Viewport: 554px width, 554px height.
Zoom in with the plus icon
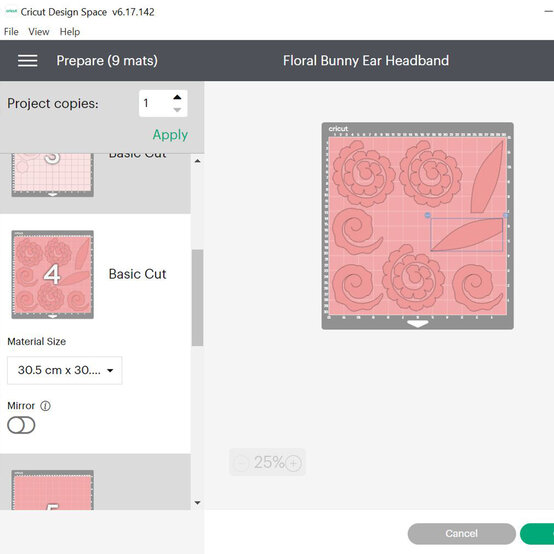[x=294, y=462]
